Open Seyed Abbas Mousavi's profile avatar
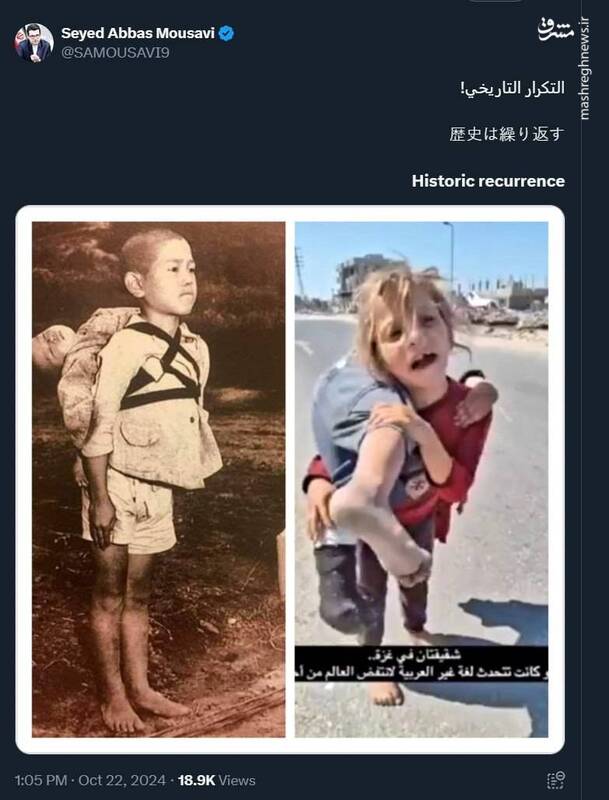 (34, 43)
